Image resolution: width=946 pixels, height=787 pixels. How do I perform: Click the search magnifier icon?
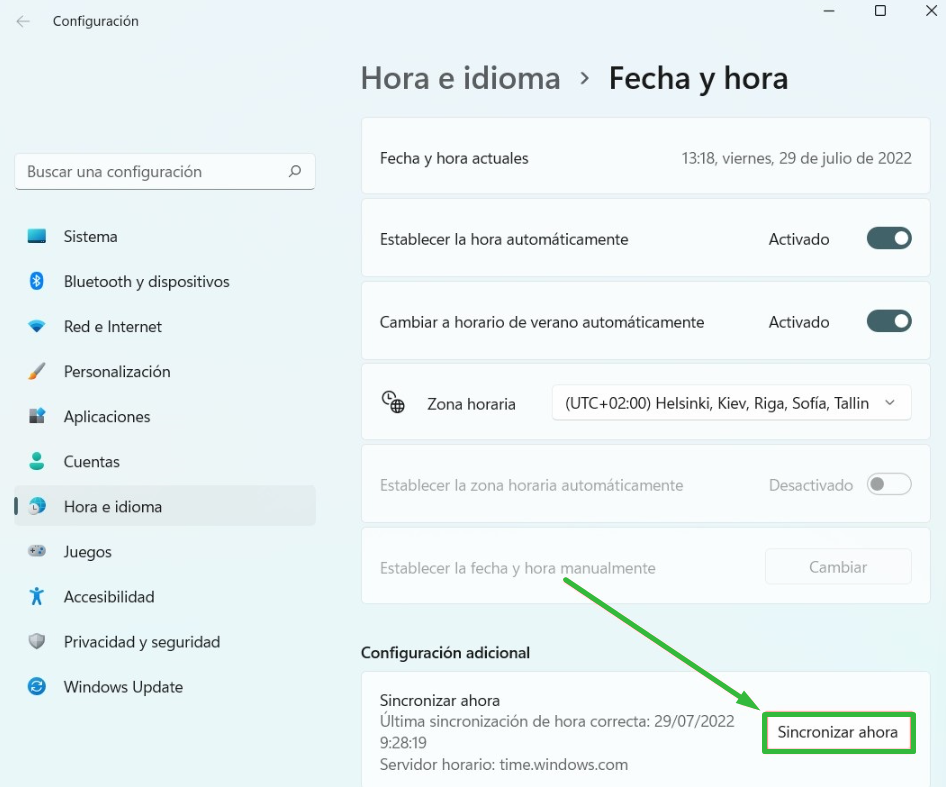(295, 171)
